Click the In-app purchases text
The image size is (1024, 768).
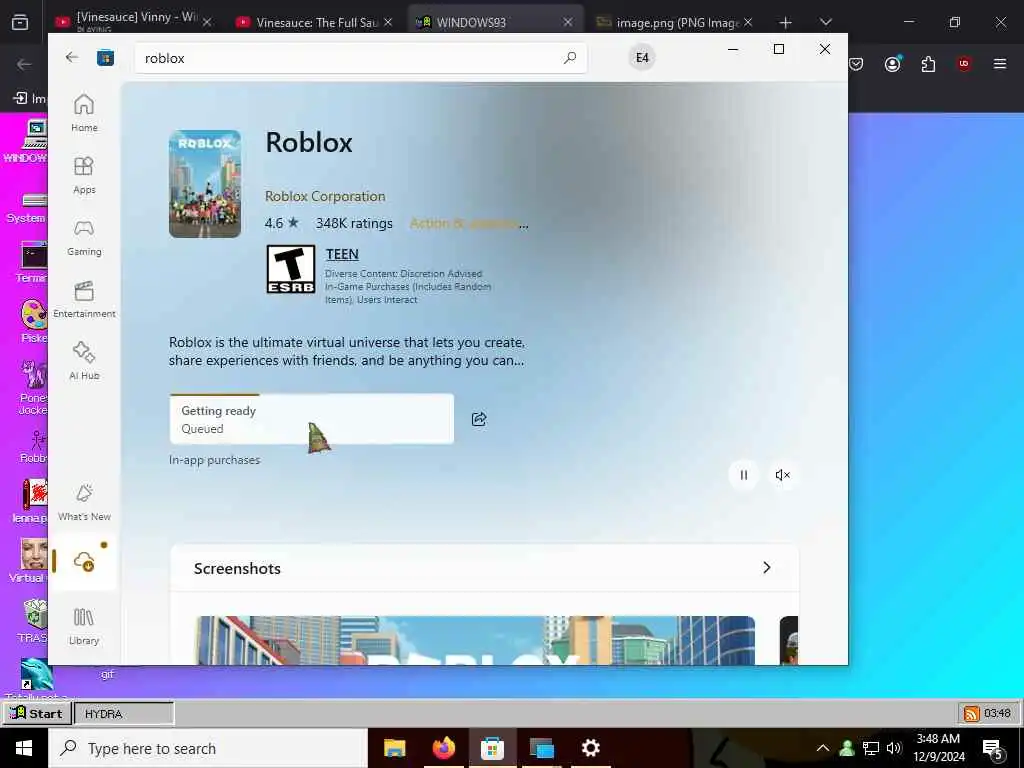pos(214,460)
